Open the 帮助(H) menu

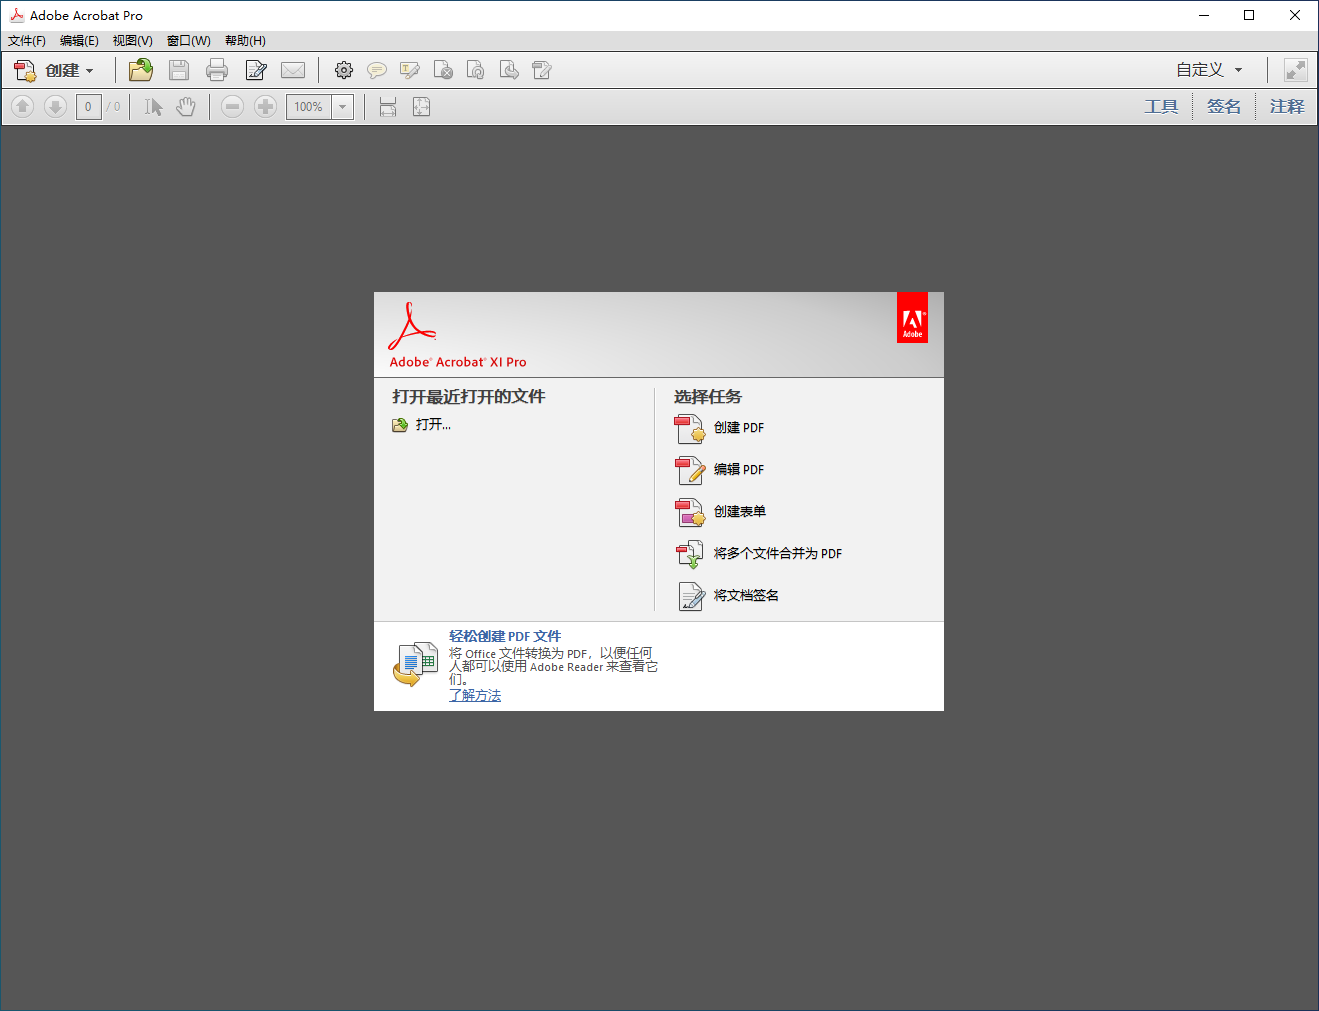coord(245,41)
